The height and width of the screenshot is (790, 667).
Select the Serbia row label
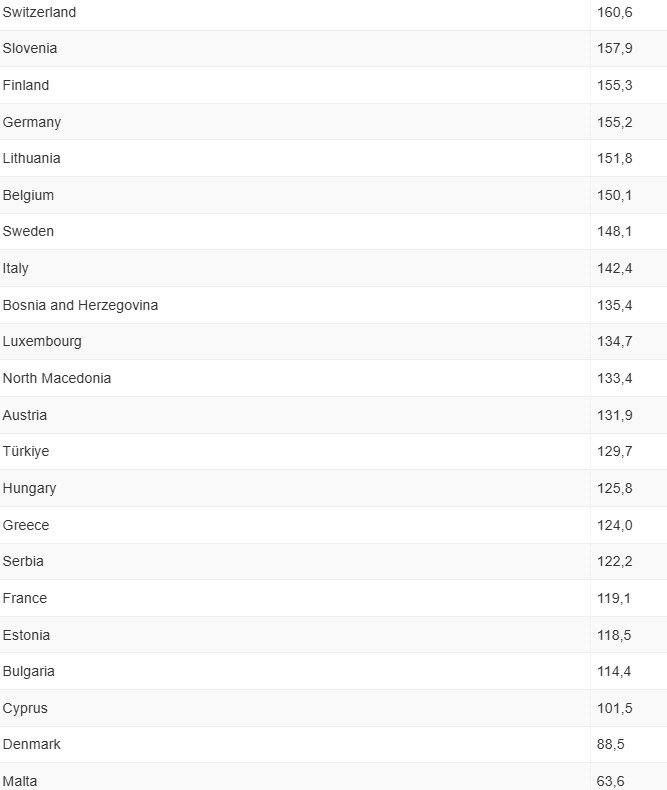(23, 561)
